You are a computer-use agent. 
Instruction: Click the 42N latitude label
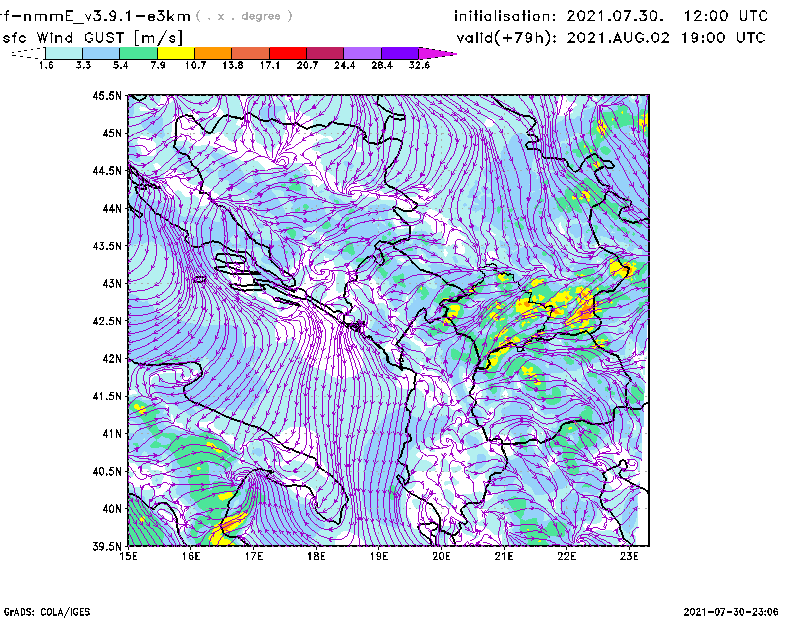coord(112,358)
